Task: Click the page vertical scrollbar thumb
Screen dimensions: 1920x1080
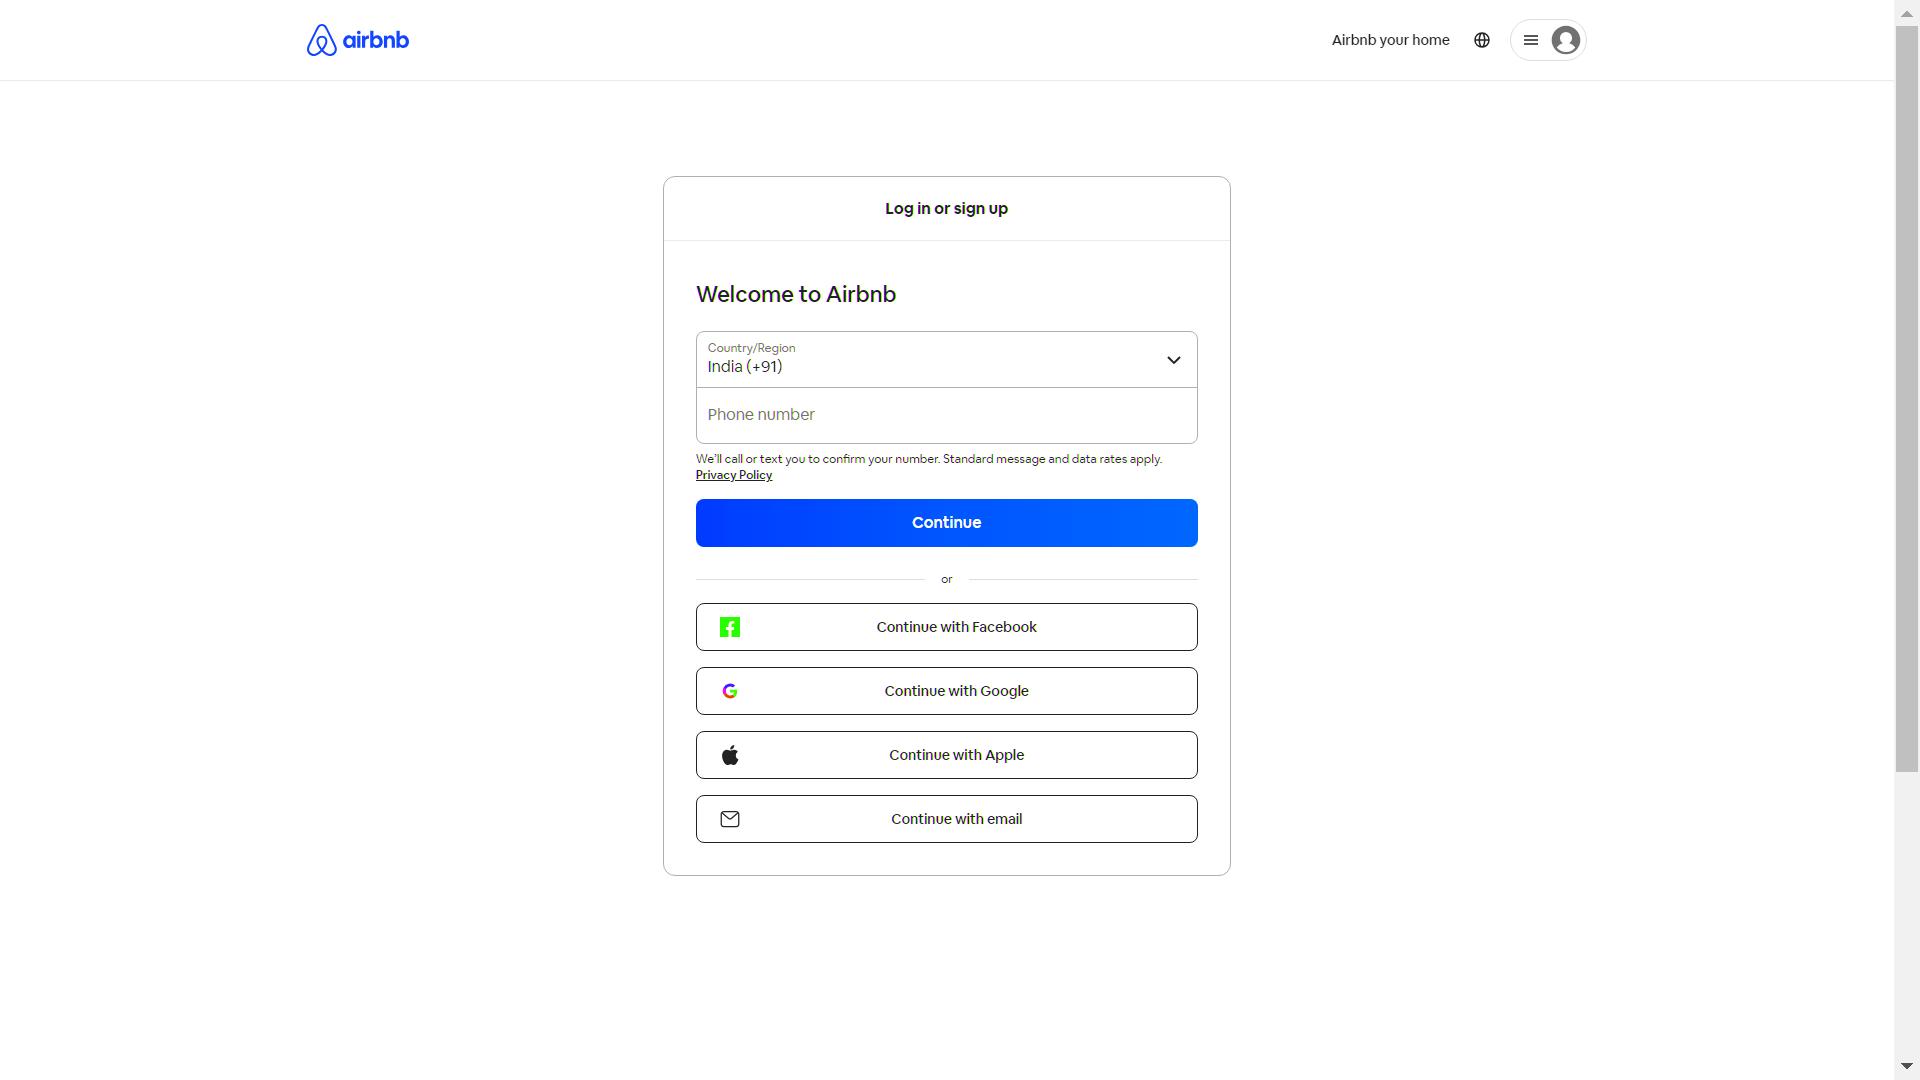Action: pyautogui.click(x=1907, y=398)
